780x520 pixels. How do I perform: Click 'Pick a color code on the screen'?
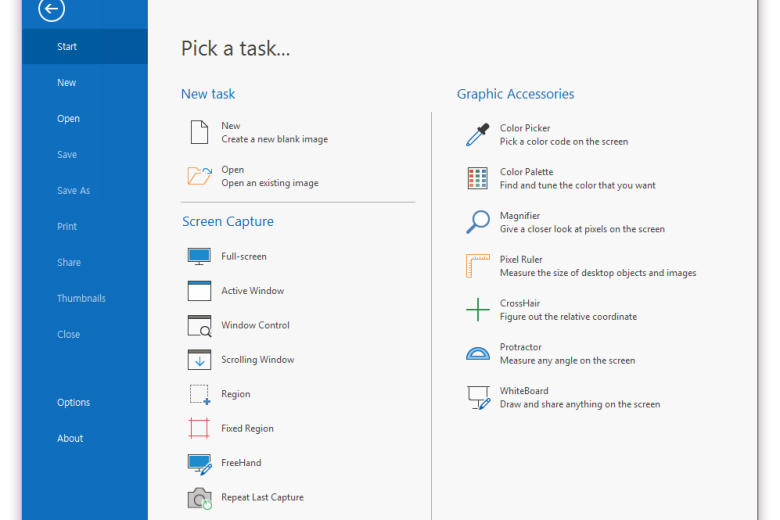coord(564,142)
